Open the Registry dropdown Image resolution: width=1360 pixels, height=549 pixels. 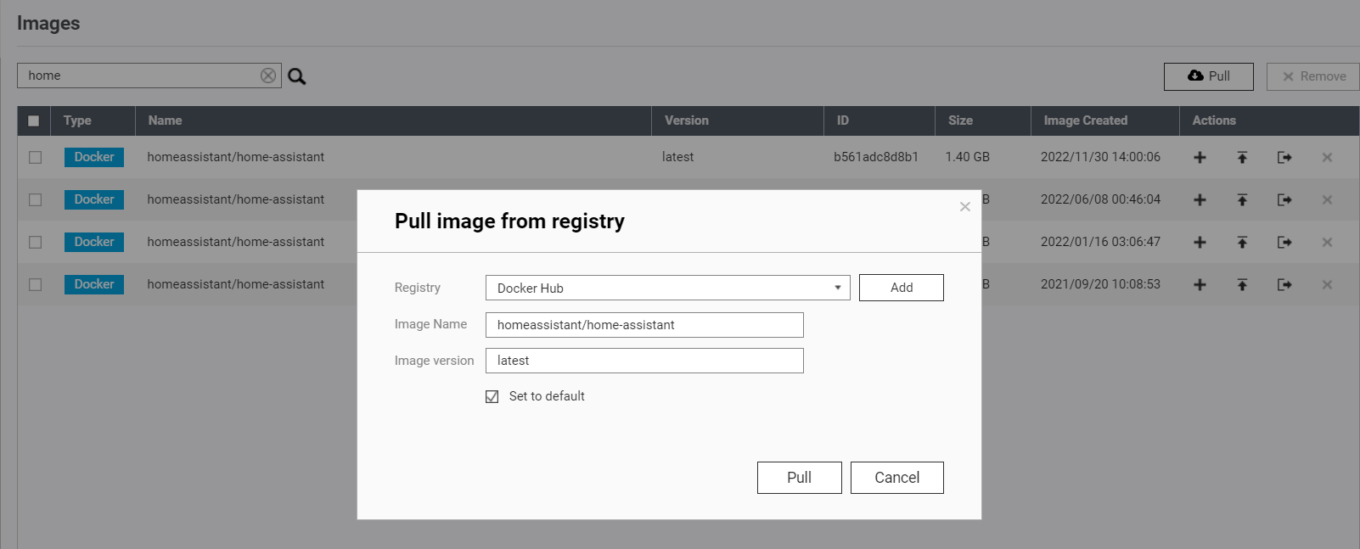coord(667,288)
